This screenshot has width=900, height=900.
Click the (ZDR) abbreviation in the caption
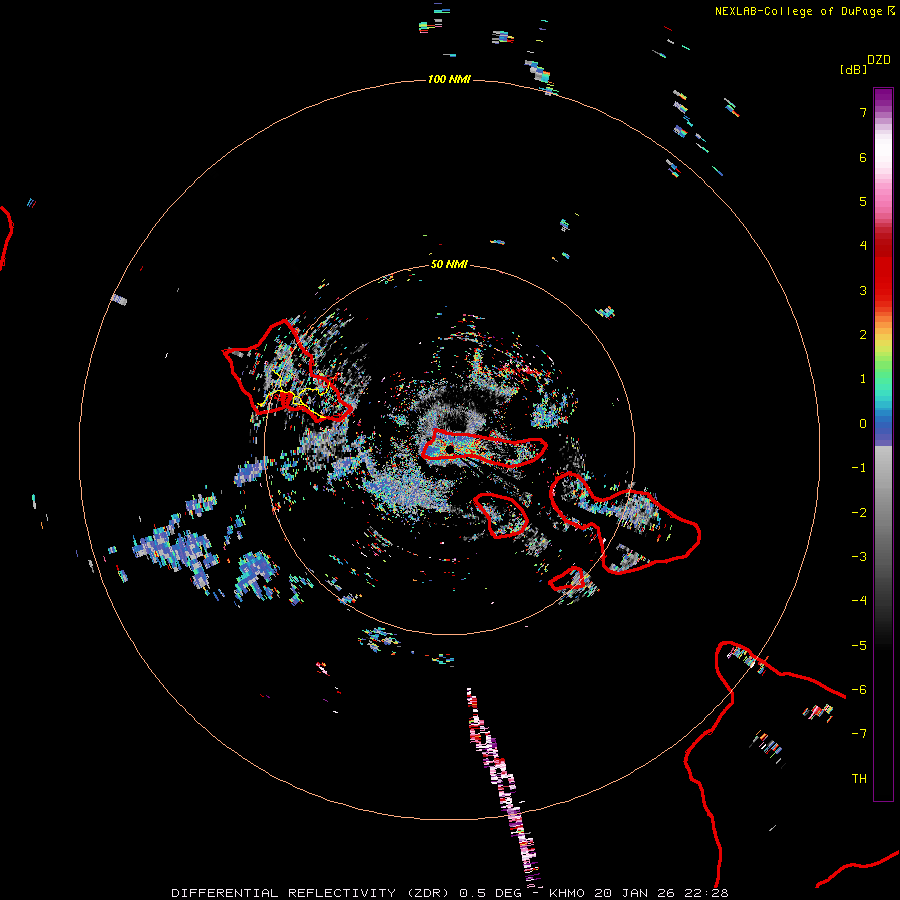click(428, 893)
